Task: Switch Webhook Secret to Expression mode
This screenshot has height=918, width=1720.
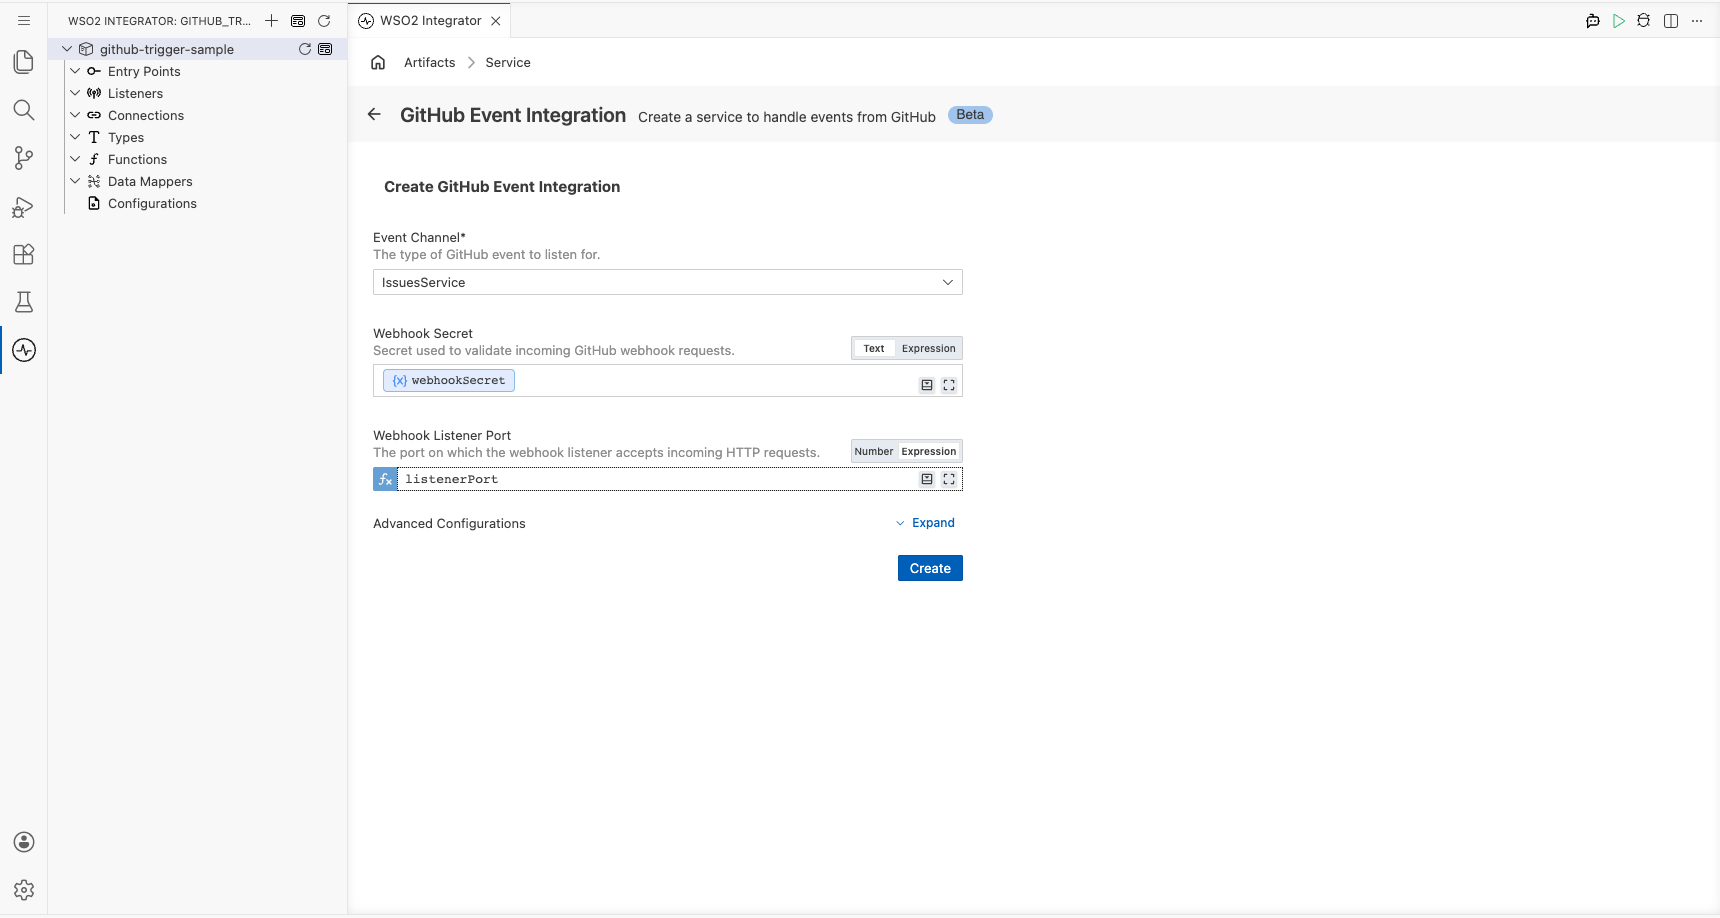Action: click(928, 348)
